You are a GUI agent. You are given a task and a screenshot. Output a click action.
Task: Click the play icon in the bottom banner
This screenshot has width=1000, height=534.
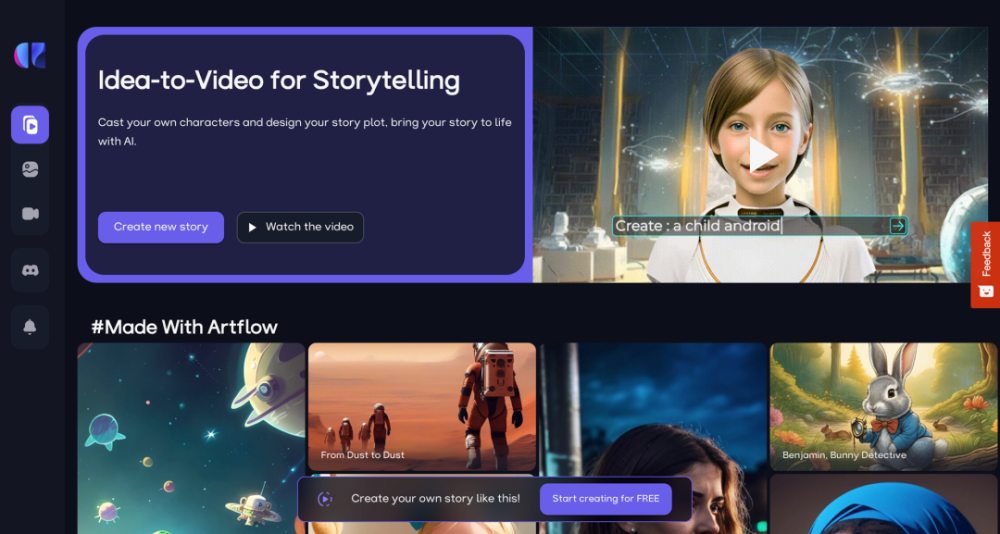point(325,499)
